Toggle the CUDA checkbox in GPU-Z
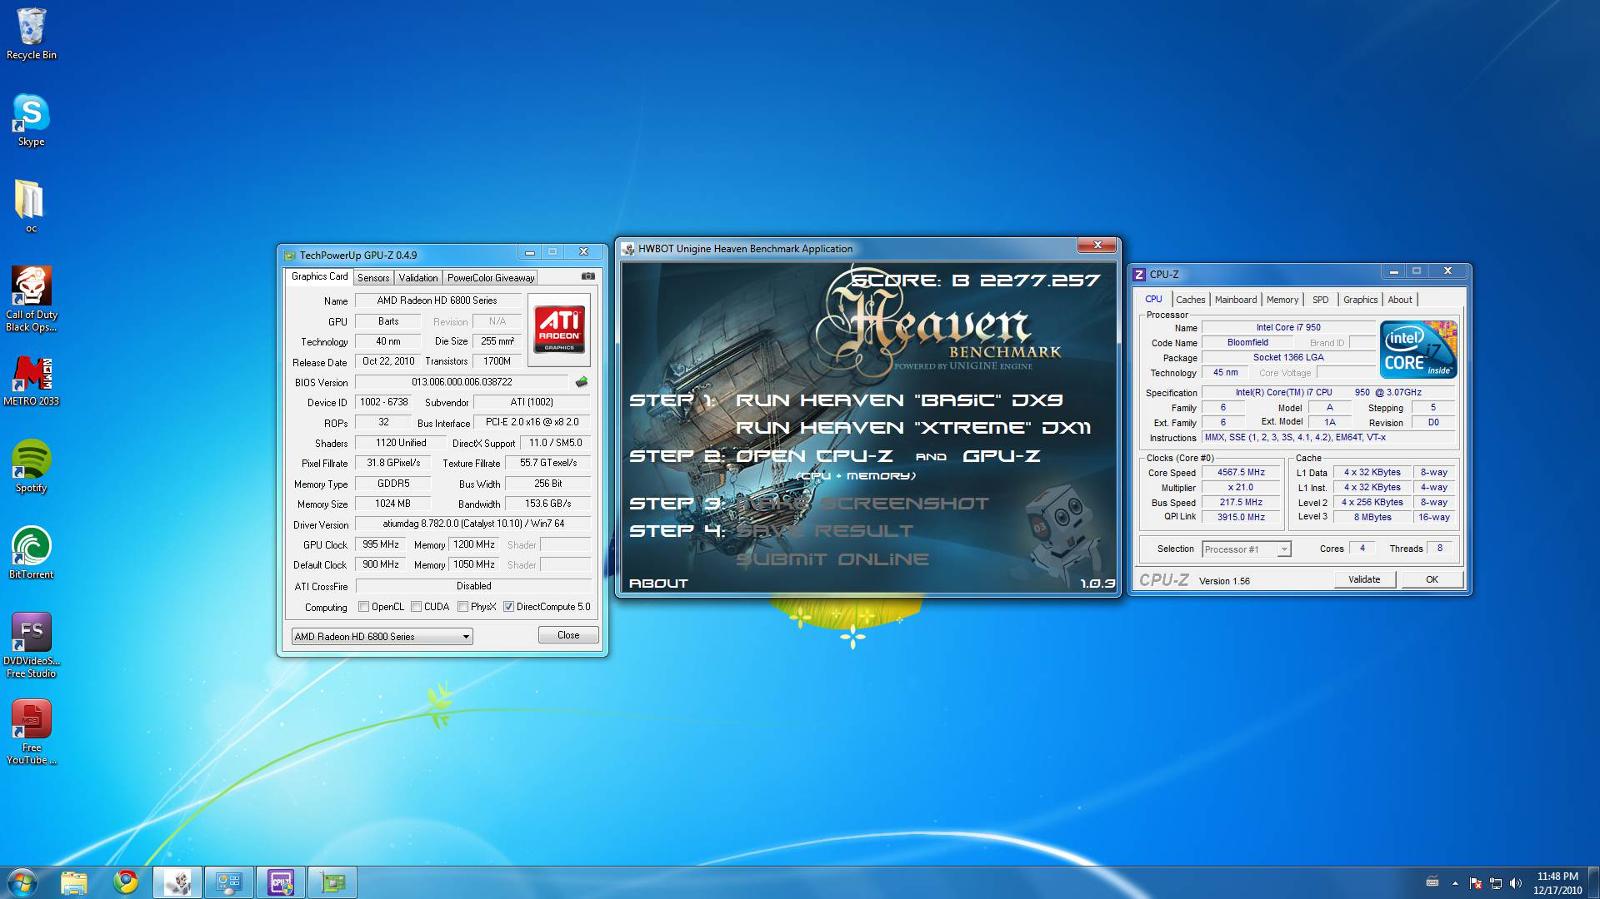This screenshot has width=1600, height=899. (416, 607)
